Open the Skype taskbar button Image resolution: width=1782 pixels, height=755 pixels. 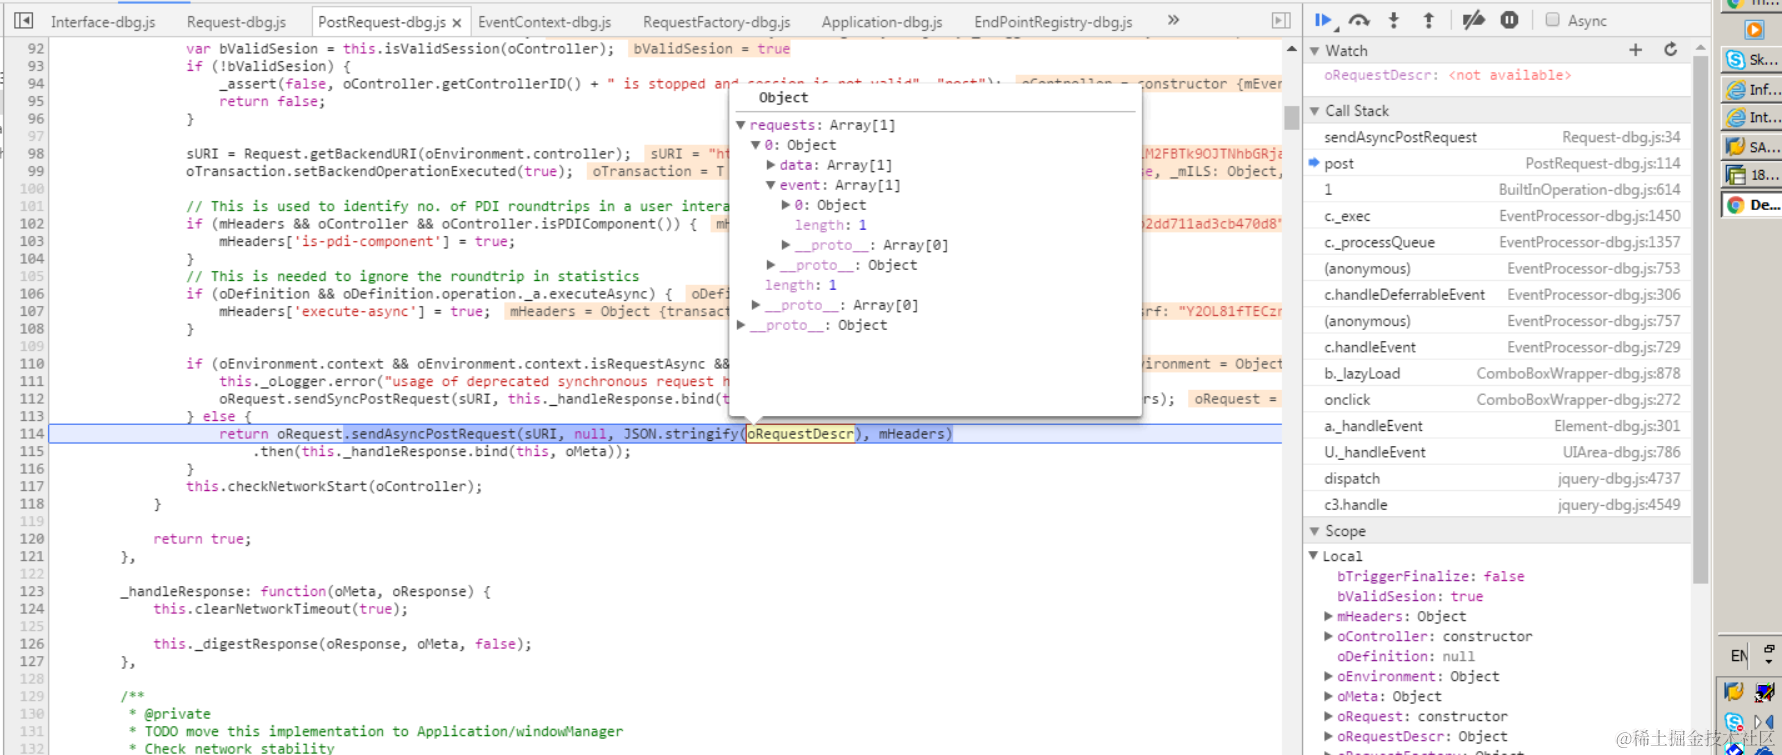click(1751, 60)
